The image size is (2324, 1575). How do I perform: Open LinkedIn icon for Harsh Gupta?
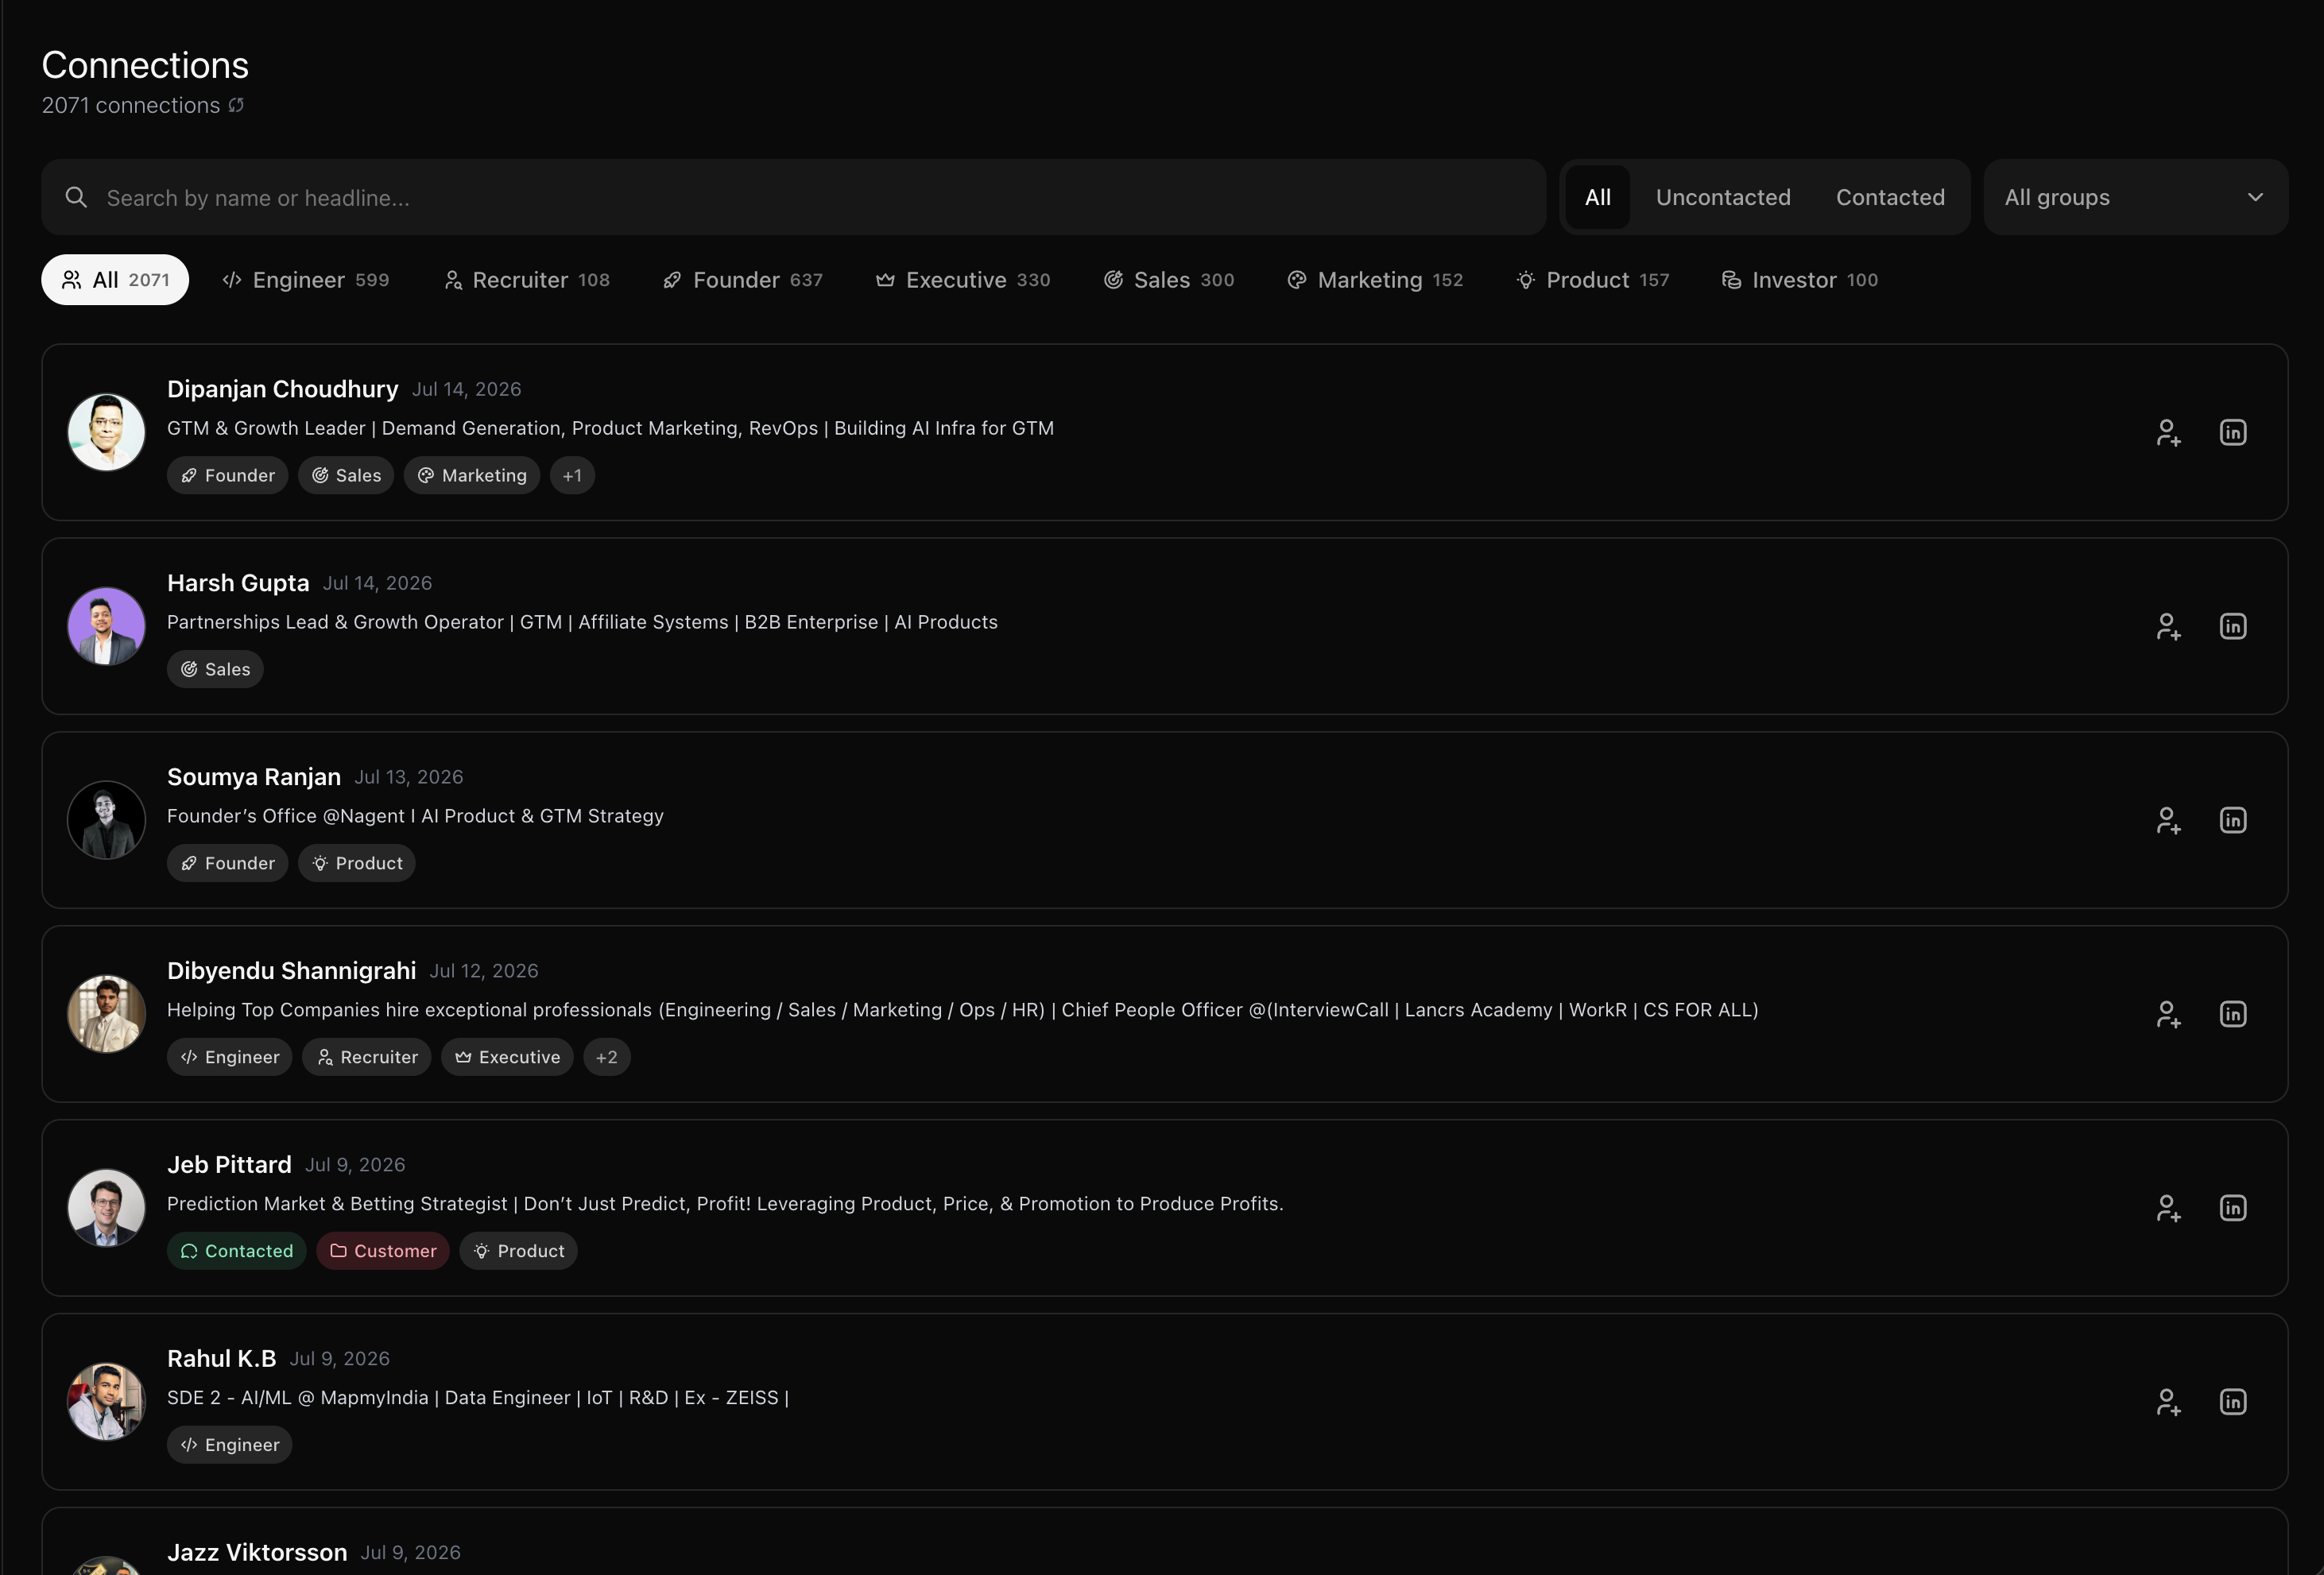2233,626
